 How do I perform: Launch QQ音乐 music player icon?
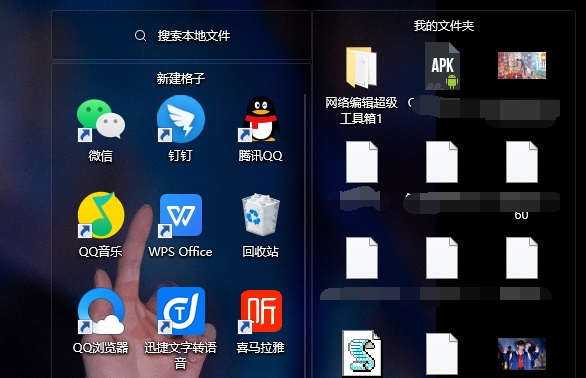(101, 215)
